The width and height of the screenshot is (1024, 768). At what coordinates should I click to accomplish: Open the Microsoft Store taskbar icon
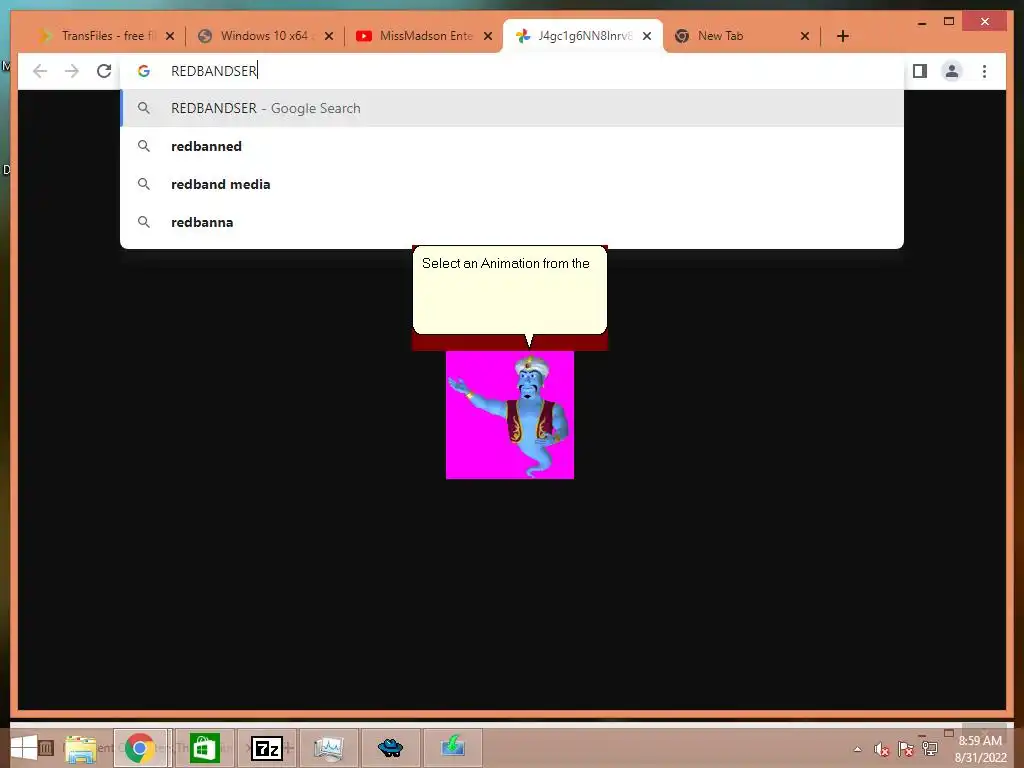(204, 748)
